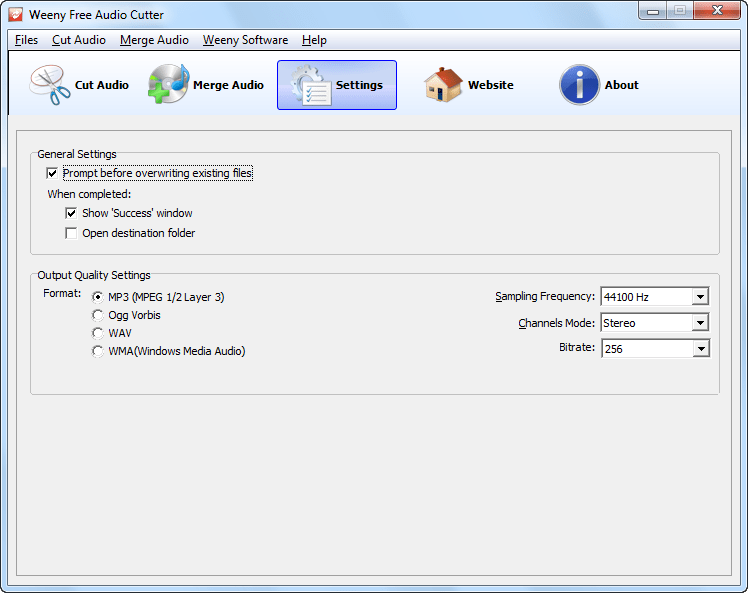The width and height of the screenshot is (748, 593).
Task: Click the Cut Audio toolbar label
Action: [x=102, y=85]
